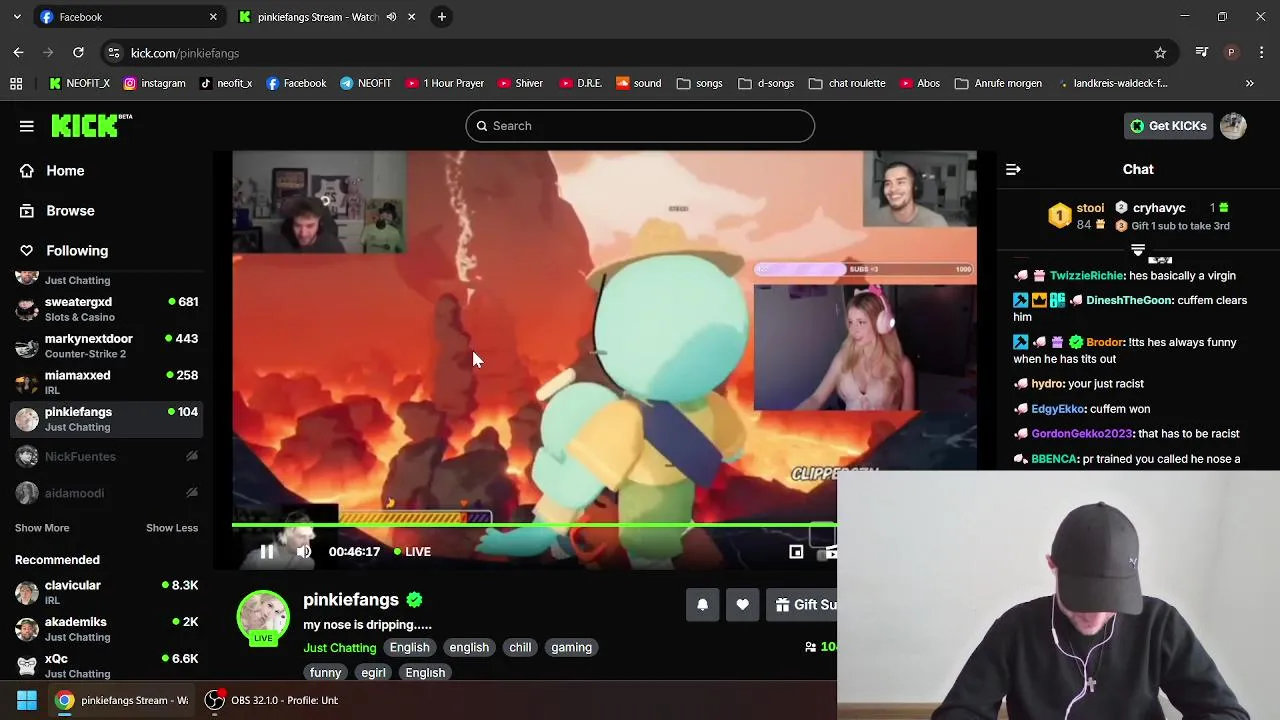Open xQc recommended channel
The height and width of the screenshot is (720, 1280).
[x=107, y=666]
